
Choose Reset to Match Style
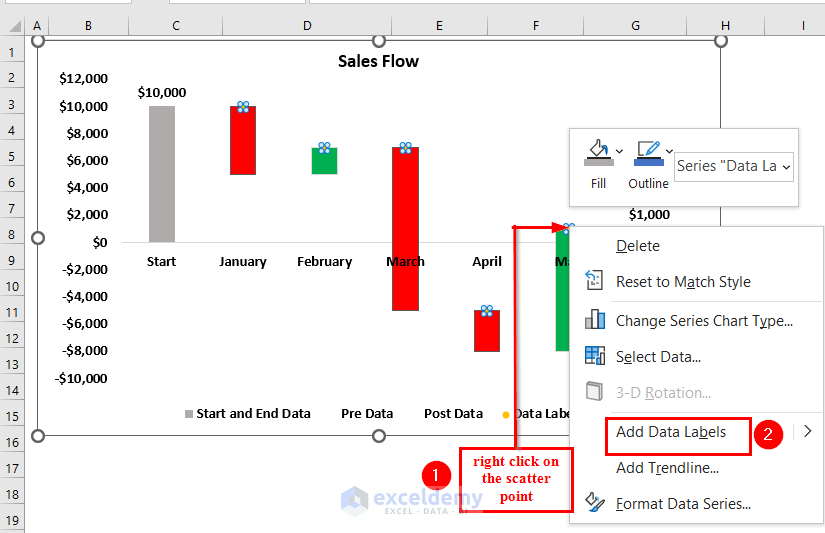[x=683, y=282]
